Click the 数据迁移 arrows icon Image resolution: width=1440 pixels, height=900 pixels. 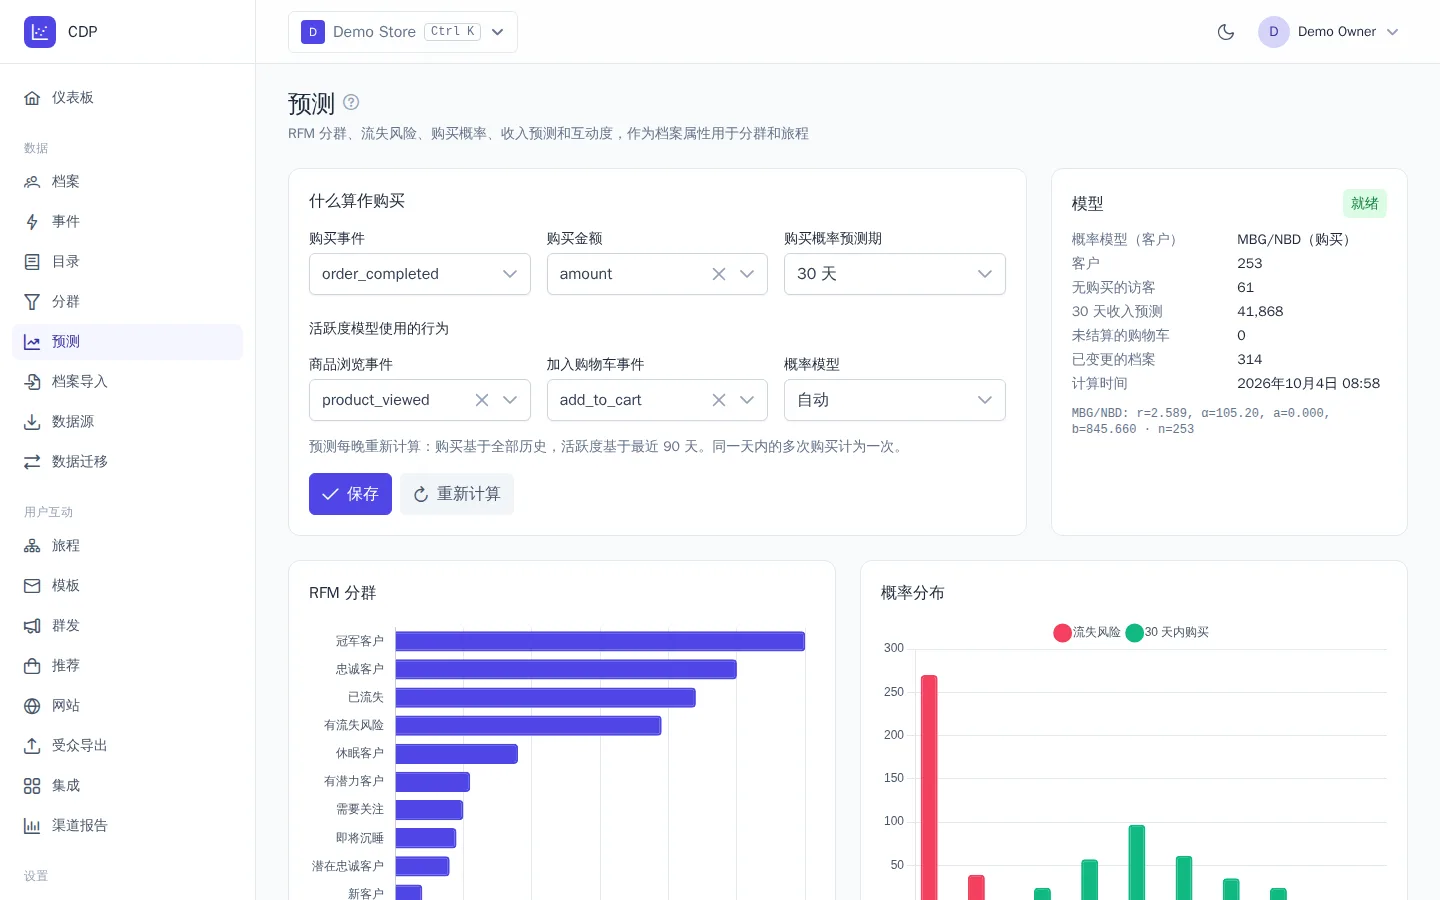[x=32, y=462]
